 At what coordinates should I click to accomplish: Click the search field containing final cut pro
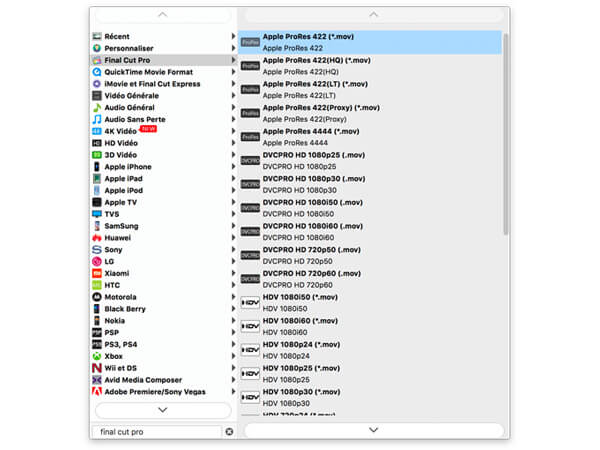coord(155,432)
